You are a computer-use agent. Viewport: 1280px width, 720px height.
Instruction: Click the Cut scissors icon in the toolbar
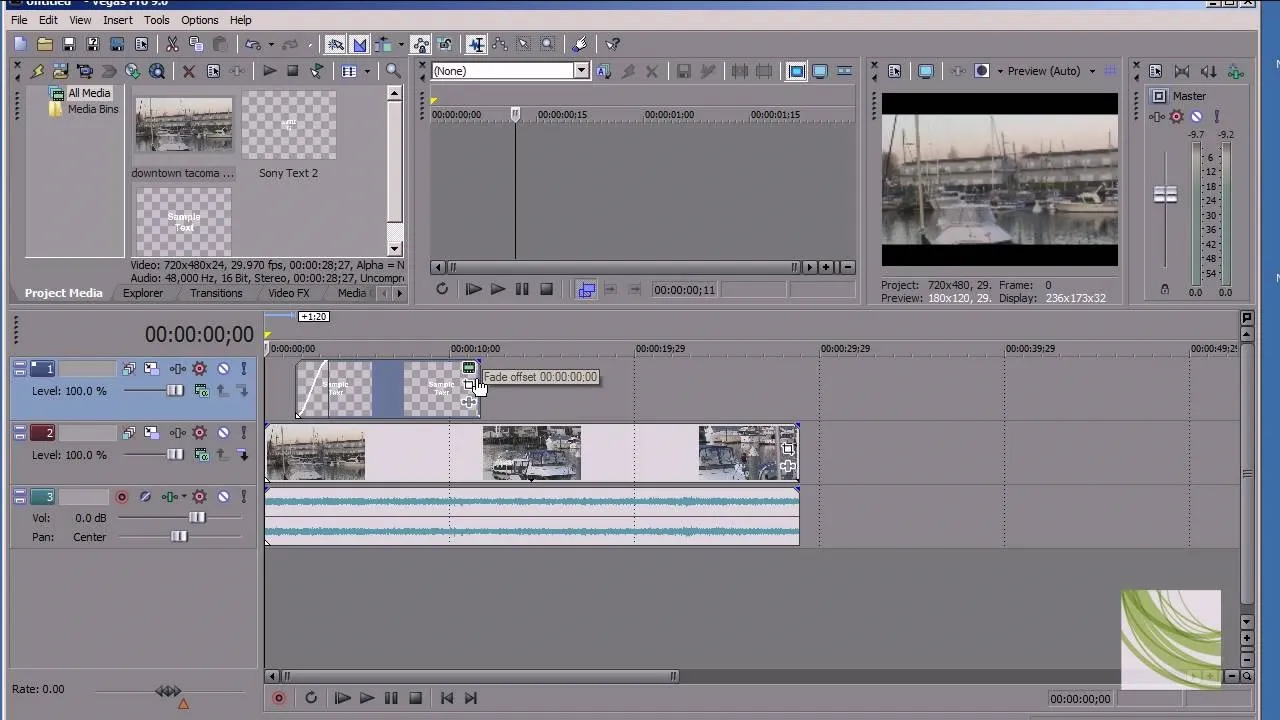click(172, 44)
